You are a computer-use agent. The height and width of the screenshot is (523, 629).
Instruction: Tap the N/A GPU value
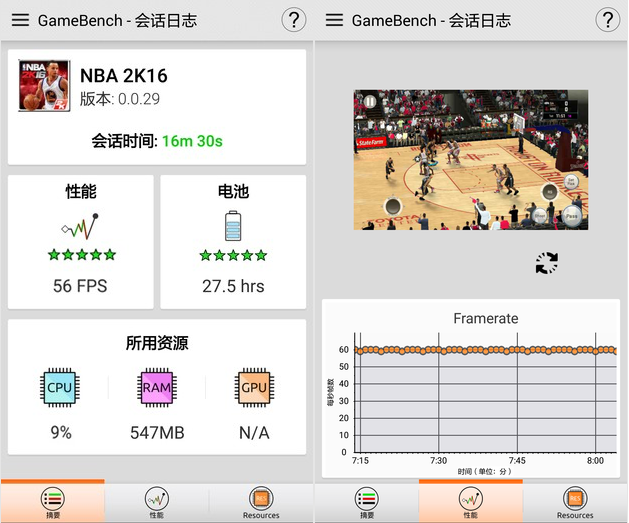(x=254, y=433)
